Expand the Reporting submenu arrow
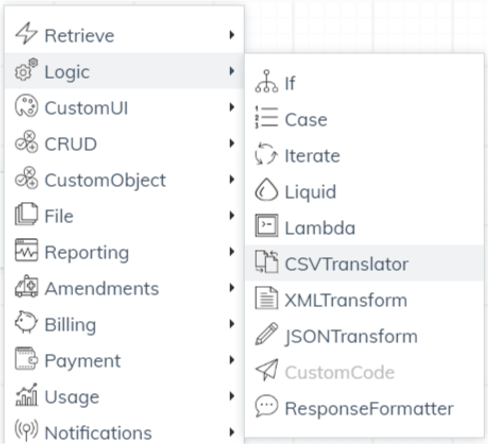488x444 pixels. (x=232, y=252)
